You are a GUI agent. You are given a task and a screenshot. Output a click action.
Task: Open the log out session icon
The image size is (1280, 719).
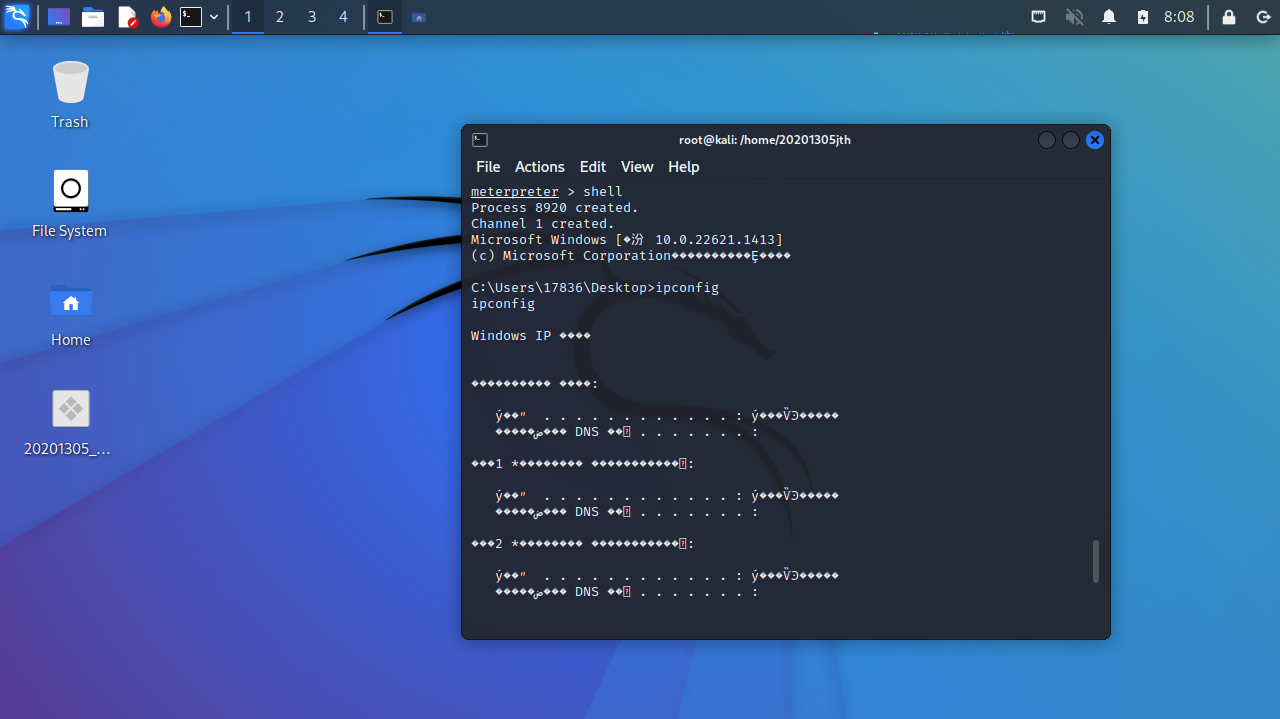1261,17
